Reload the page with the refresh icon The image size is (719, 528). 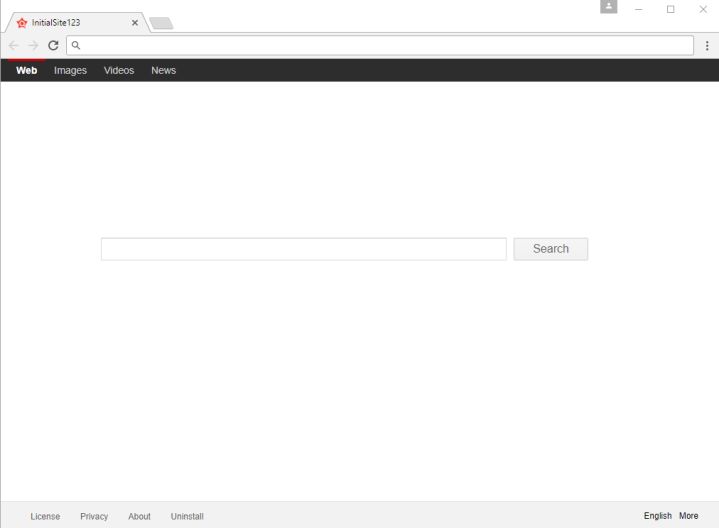53,45
